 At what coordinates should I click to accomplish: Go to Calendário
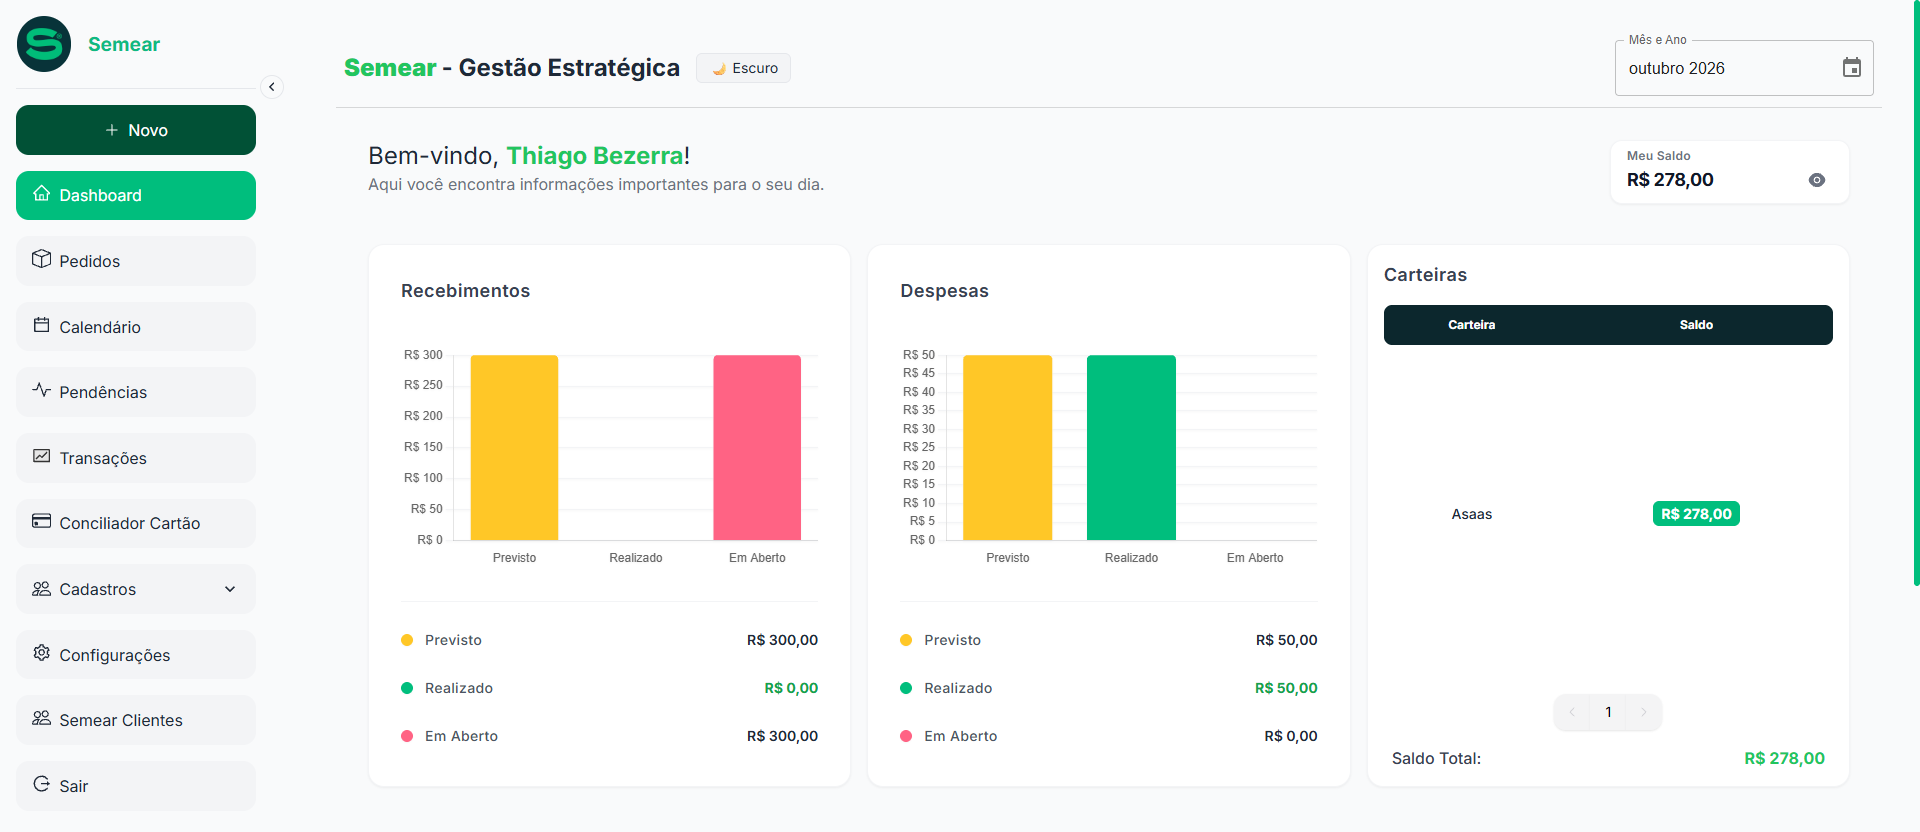136,327
